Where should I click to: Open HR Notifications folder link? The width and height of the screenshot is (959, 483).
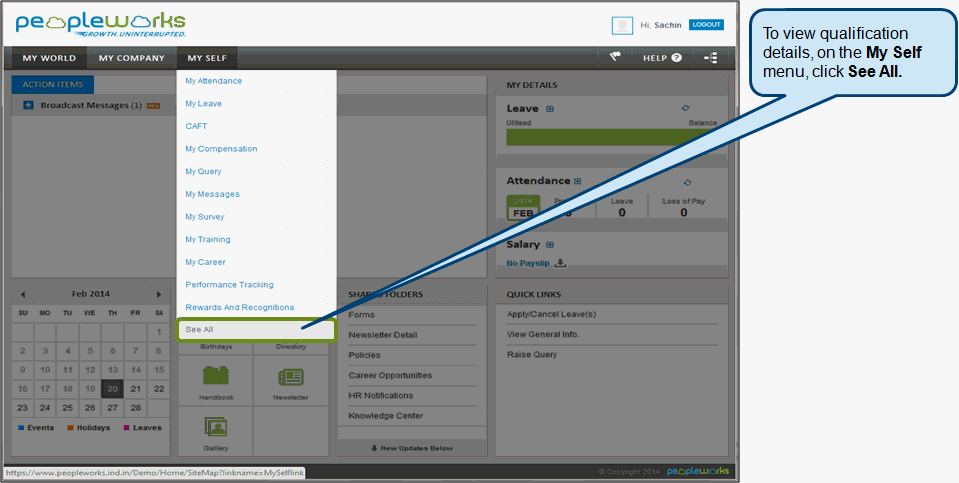point(380,396)
